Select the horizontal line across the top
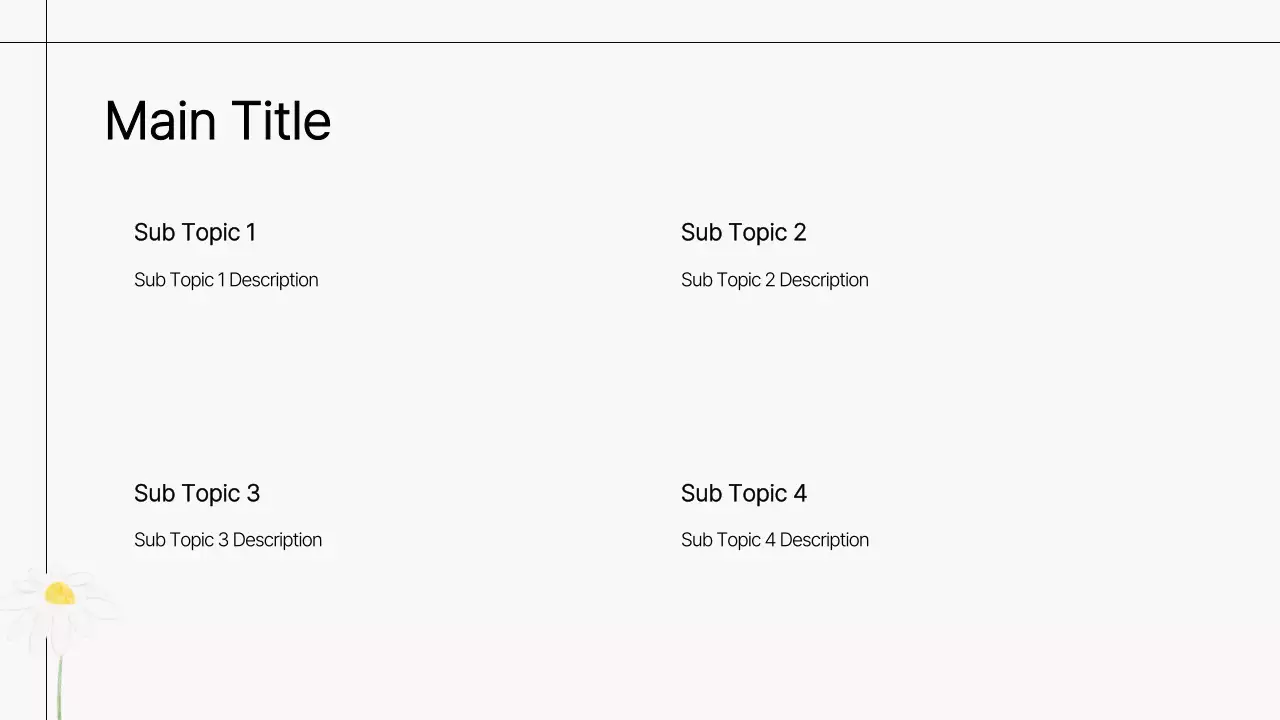The height and width of the screenshot is (720, 1280). [x=640, y=42]
